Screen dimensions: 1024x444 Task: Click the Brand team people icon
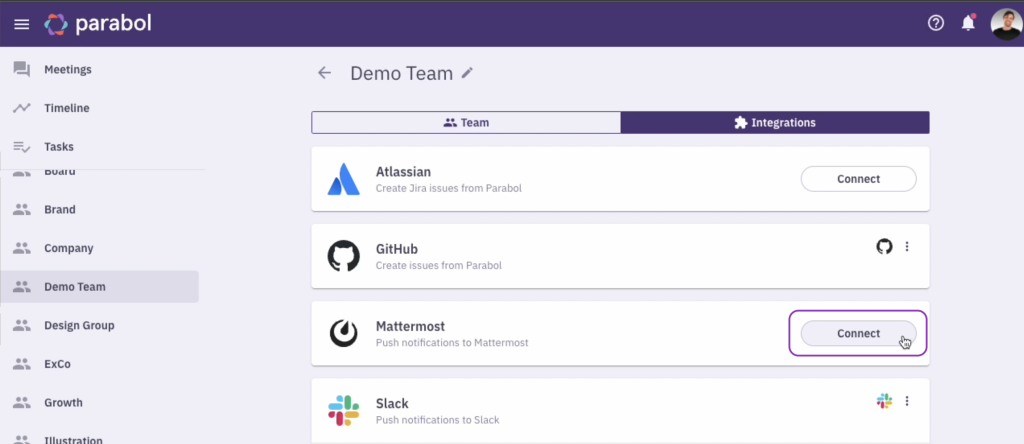pyautogui.click(x=22, y=210)
